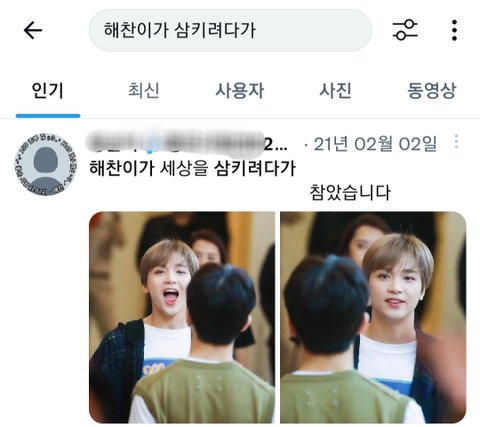Screen dimensions: 480x427
Task: Open the top-right overflow menu
Action: click(454, 30)
